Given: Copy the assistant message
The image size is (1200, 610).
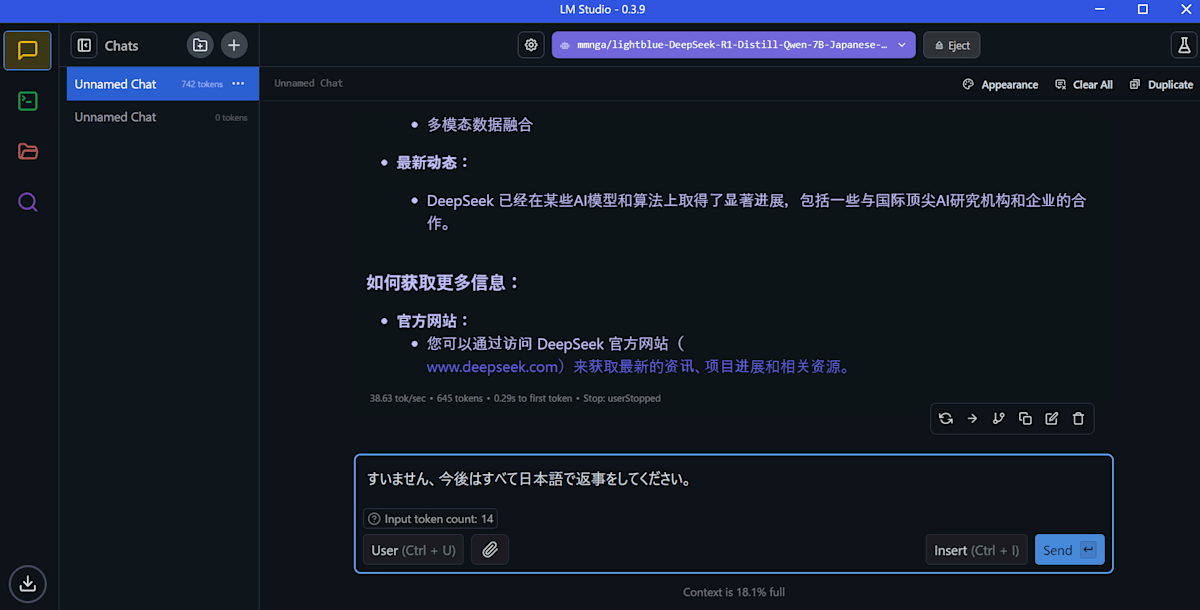Looking at the screenshot, I should click(x=1025, y=419).
